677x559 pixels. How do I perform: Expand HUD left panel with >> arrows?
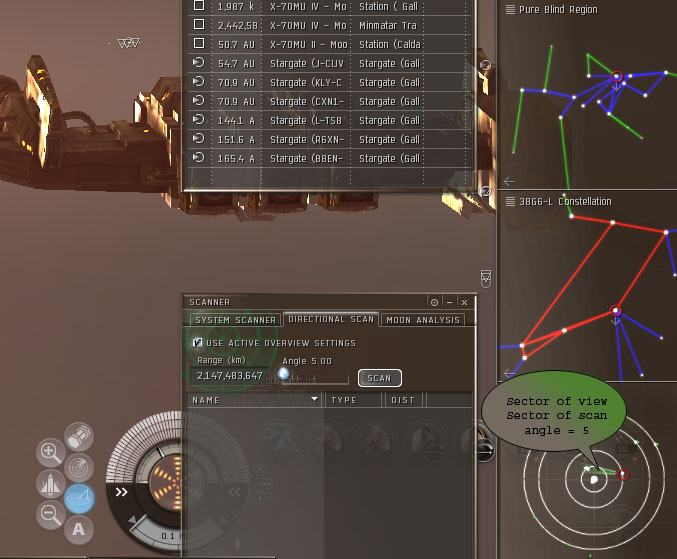(x=122, y=492)
